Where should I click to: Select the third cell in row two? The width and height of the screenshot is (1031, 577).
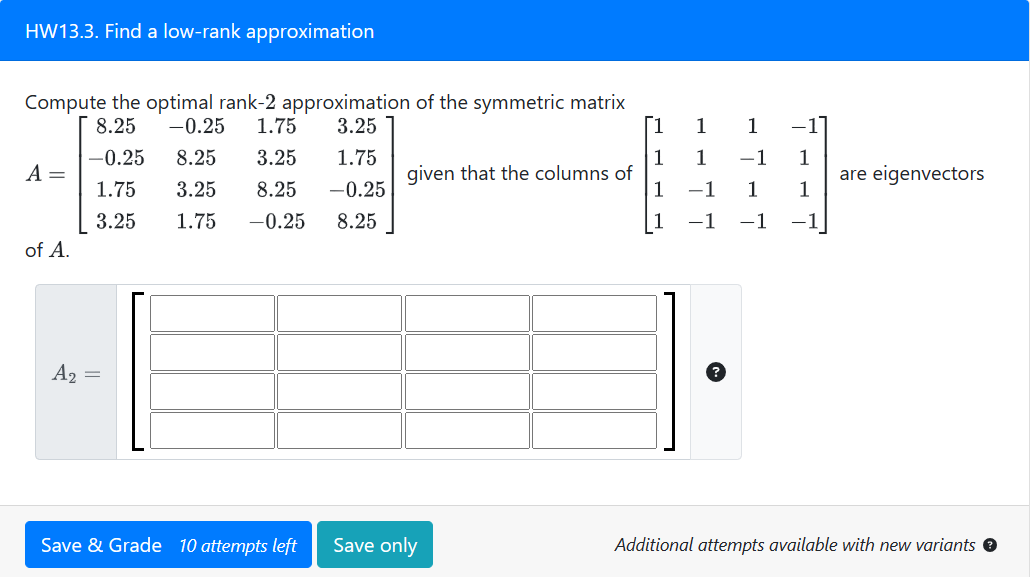466,351
